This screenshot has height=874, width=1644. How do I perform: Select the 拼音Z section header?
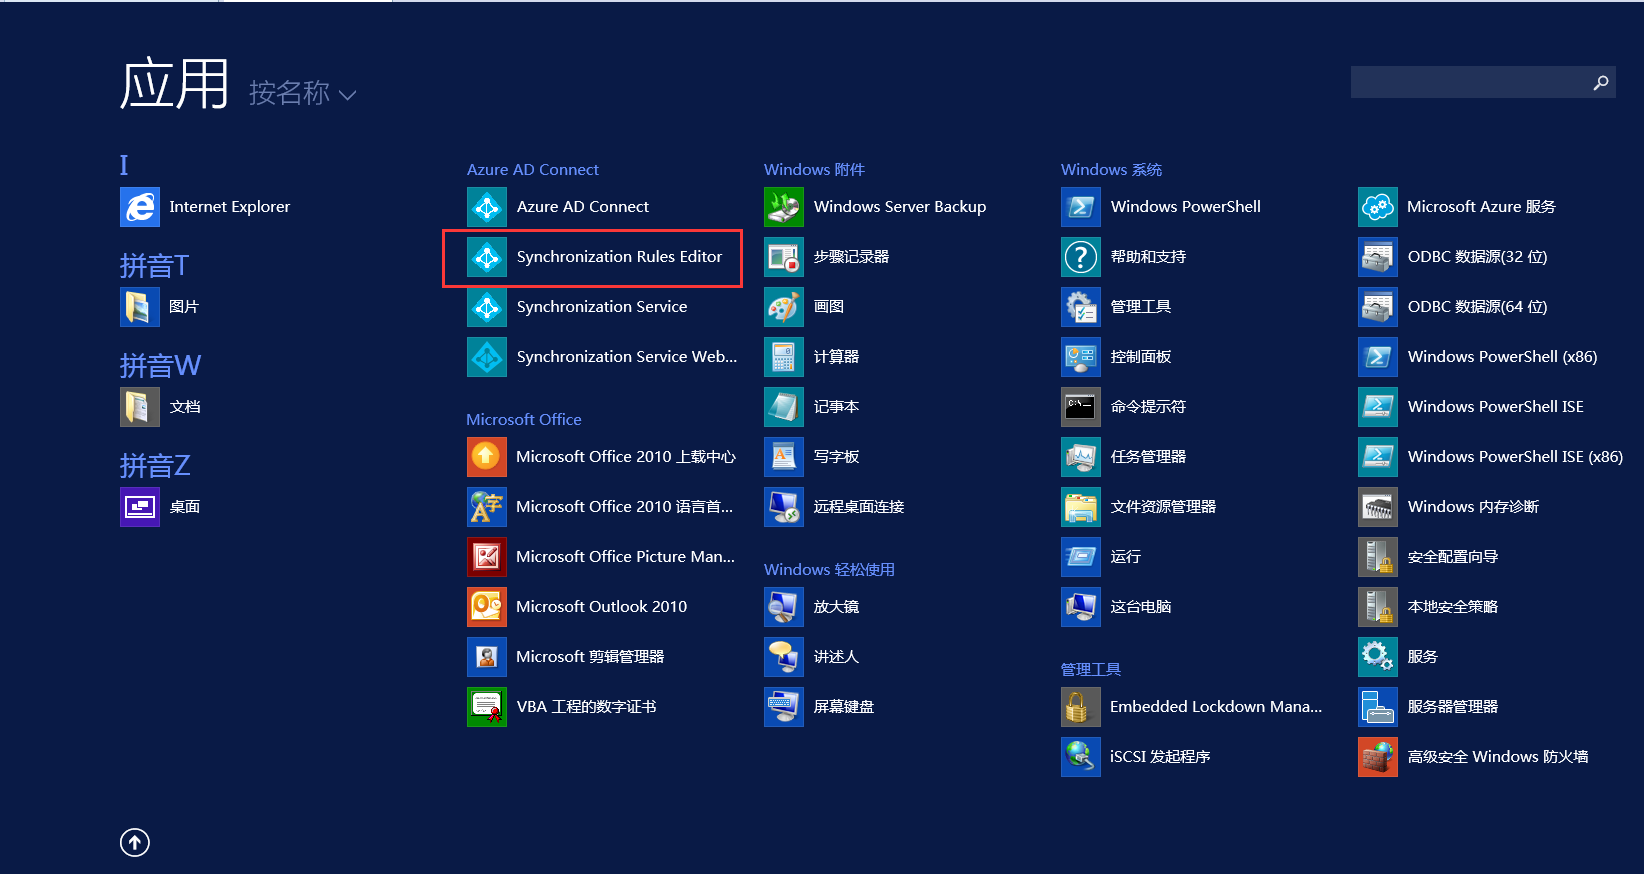coord(155,465)
